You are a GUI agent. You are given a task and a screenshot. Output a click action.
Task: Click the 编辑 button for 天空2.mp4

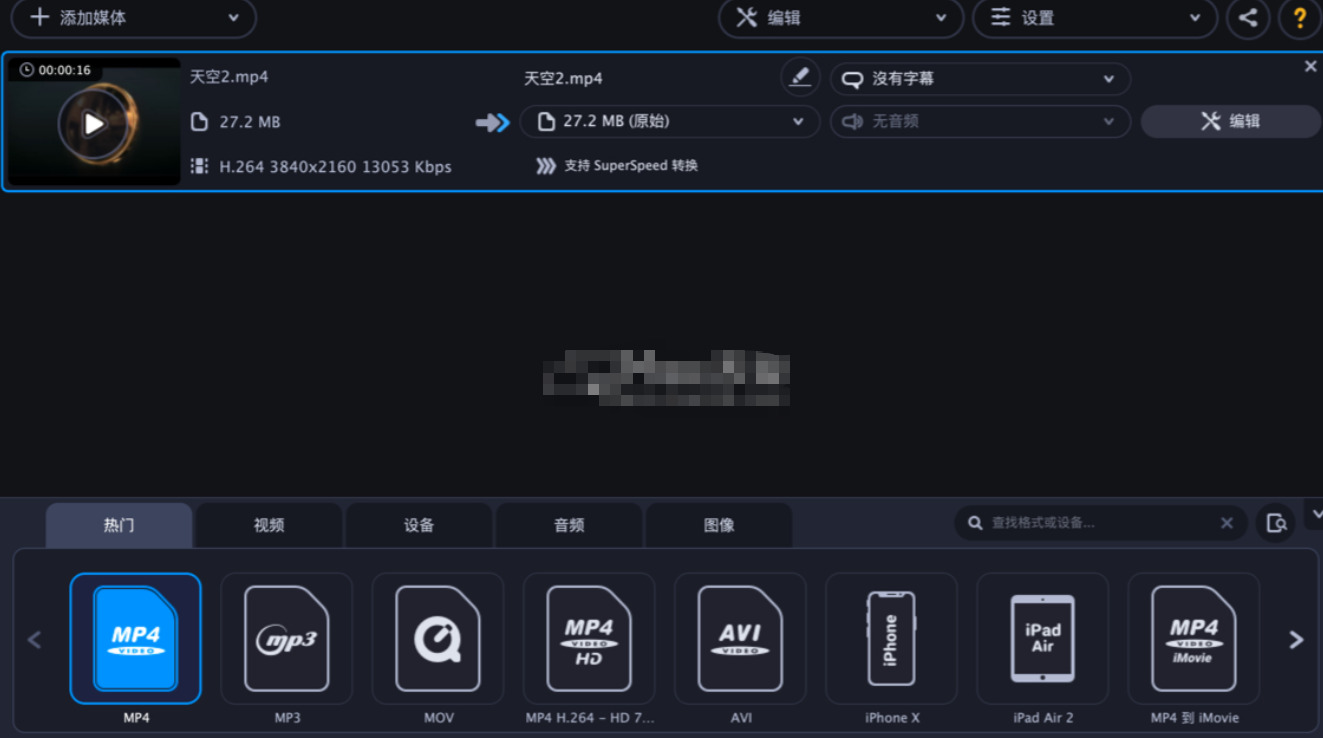pyautogui.click(x=1231, y=122)
